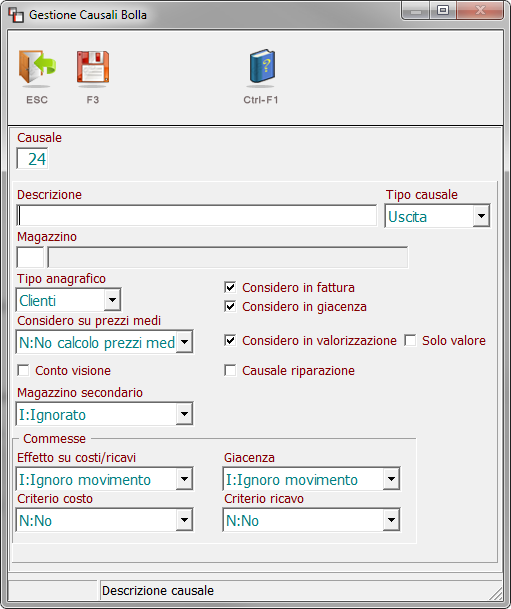Viewport: 511px width, 609px height.
Task: Toggle the Considero in fattura checkbox
Action: pyautogui.click(x=230, y=287)
